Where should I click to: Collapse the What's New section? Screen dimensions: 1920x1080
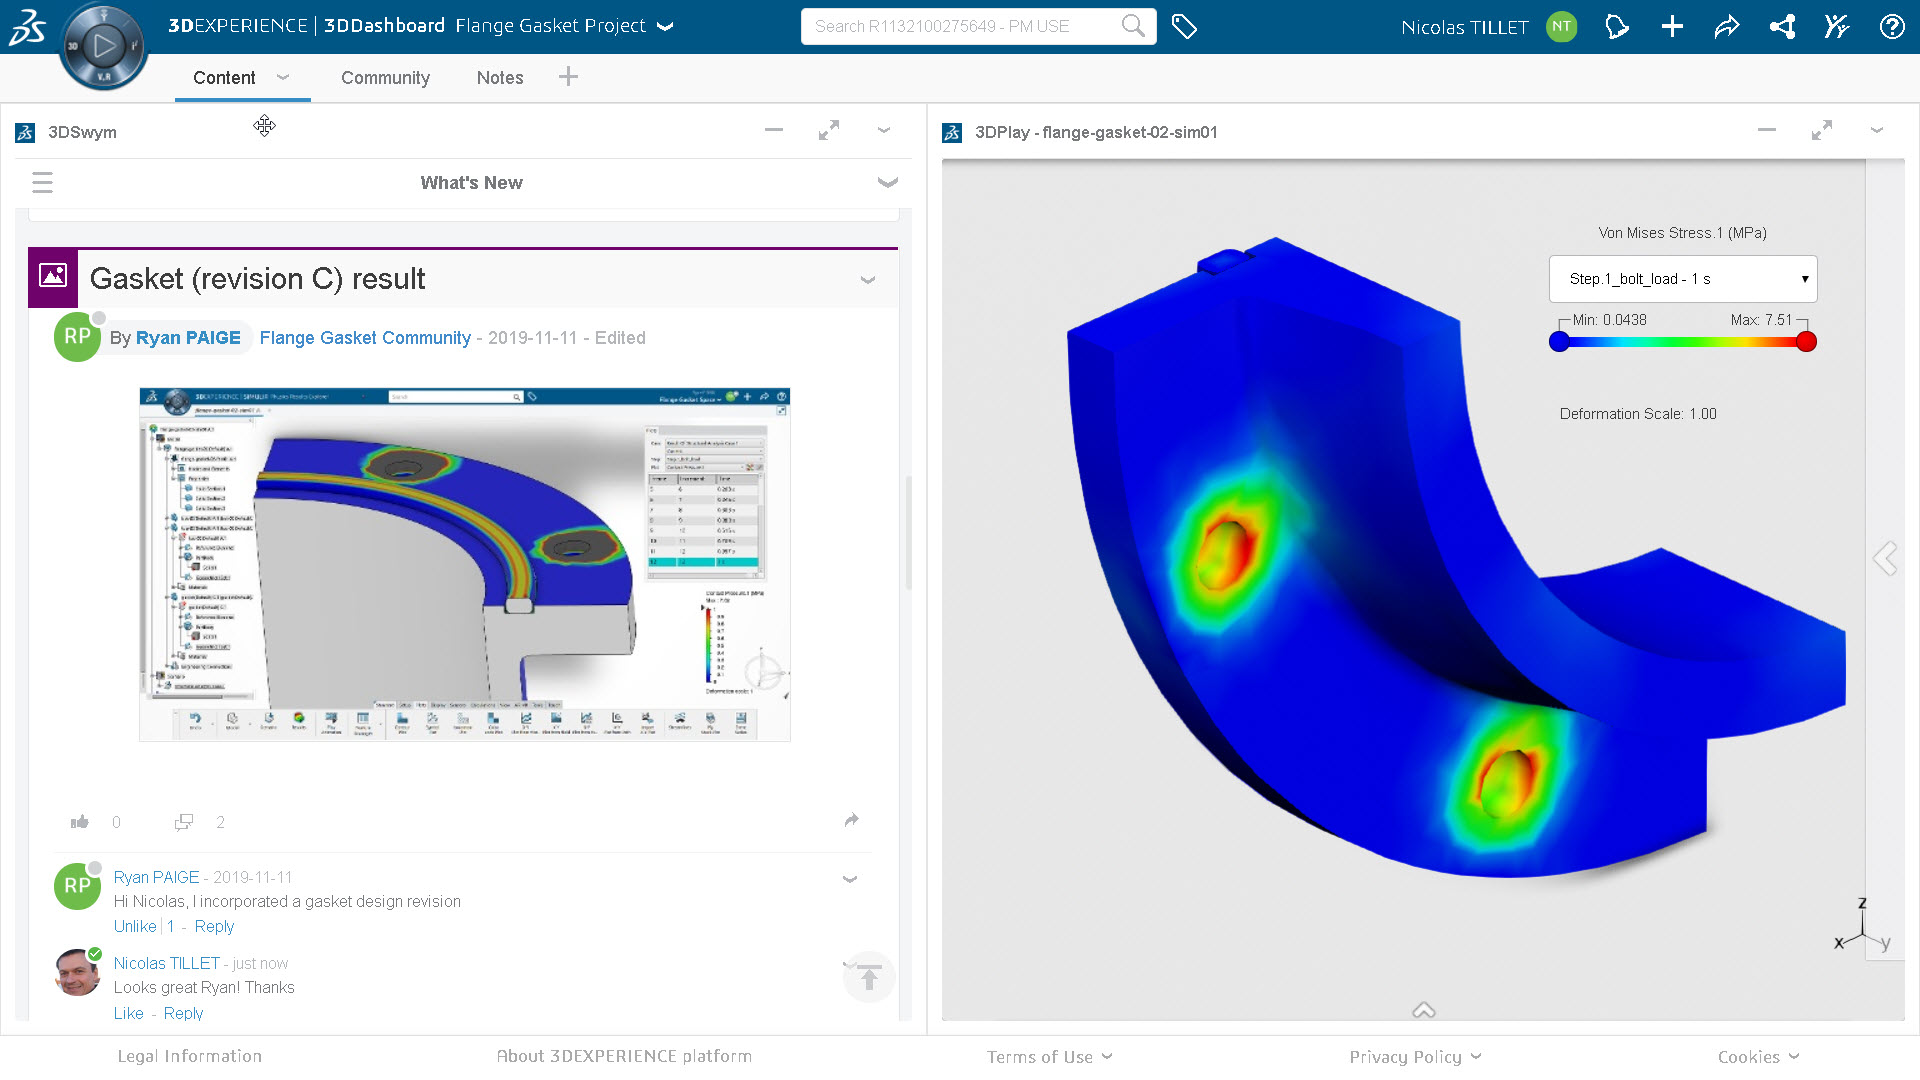(x=888, y=183)
